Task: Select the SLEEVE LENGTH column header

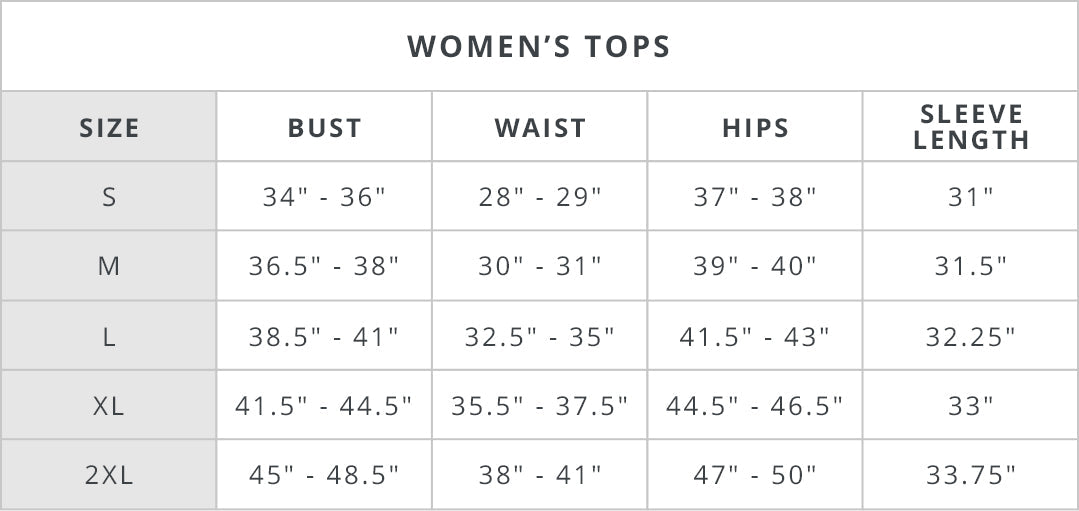Action: coord(971,127)
